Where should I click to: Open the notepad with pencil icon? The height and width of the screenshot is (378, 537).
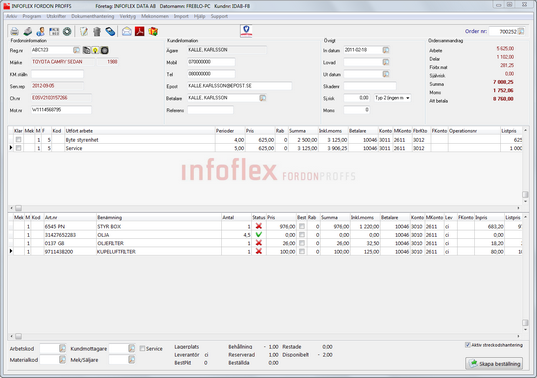click(84, 32)
